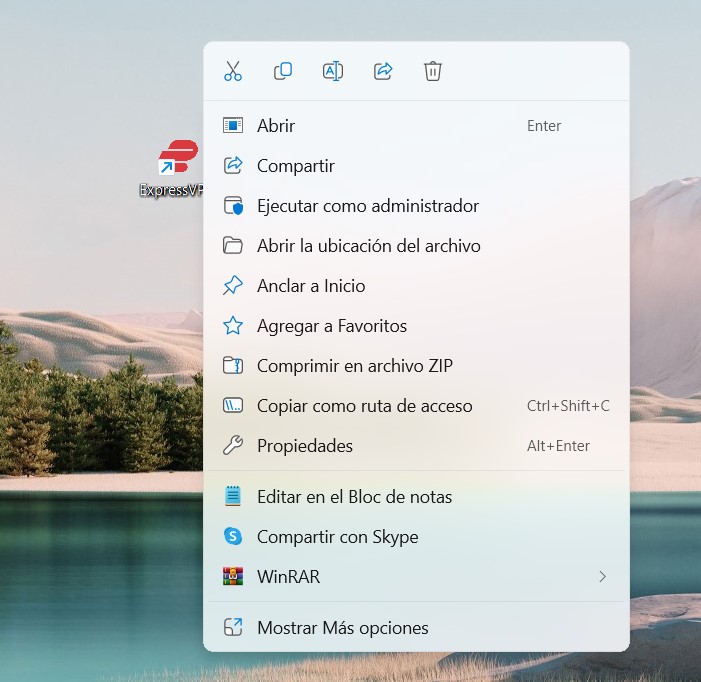This screenshot has height=682, width=701.
Task: Choose the Compartir menu entry
Action: coord(416,166)
